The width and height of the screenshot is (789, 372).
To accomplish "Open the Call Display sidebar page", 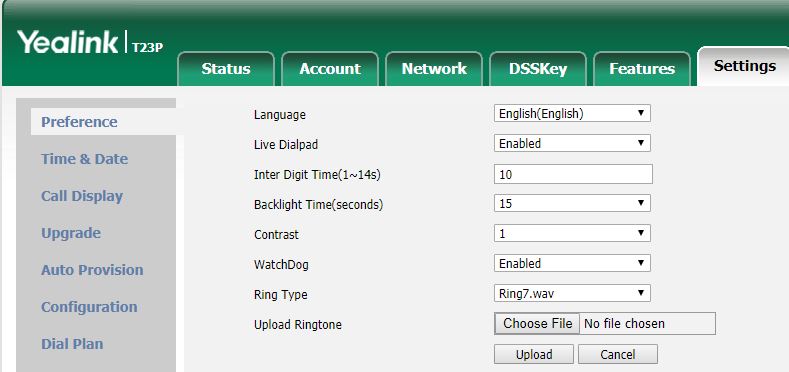I will (82, 196).
